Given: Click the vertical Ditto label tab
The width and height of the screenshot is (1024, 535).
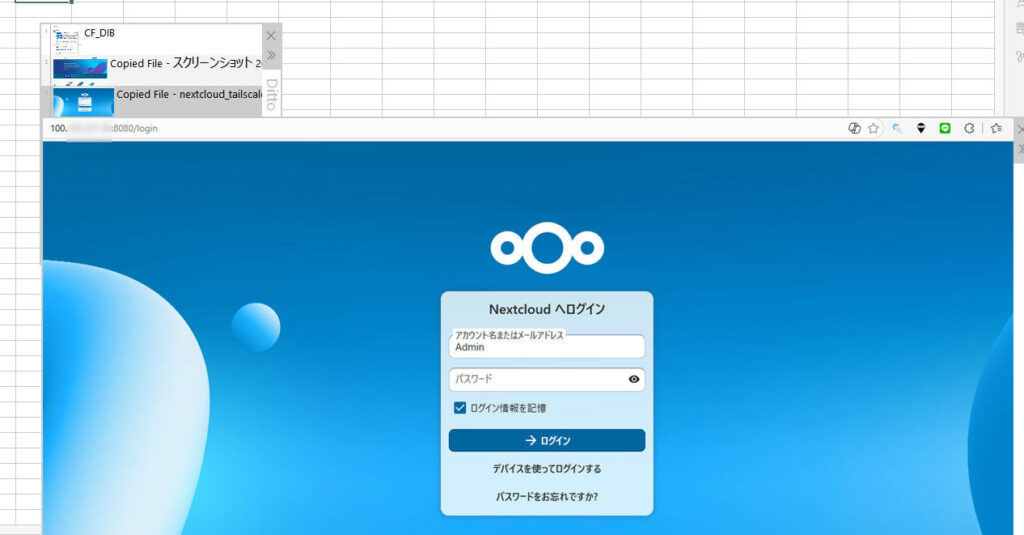Looking at the screenshot, I should [x=272, y=95].
